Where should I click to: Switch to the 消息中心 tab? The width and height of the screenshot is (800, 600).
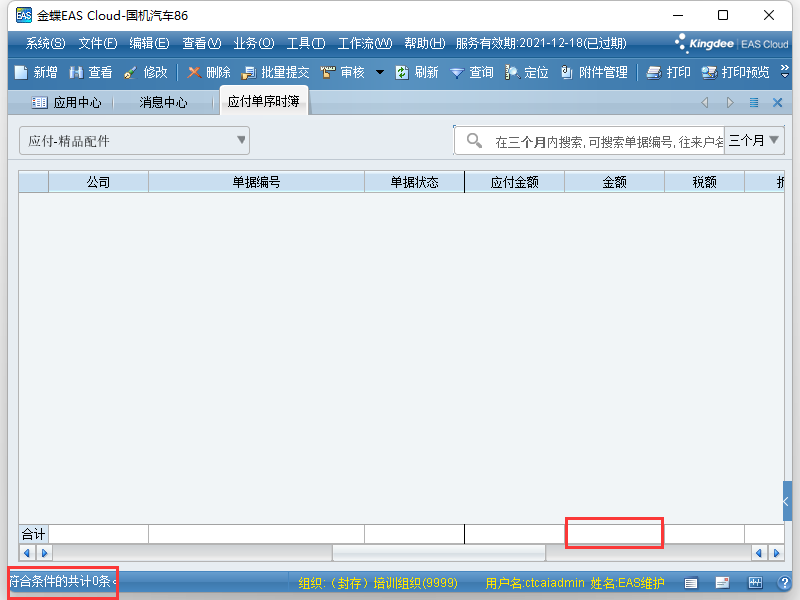point(163,102)
